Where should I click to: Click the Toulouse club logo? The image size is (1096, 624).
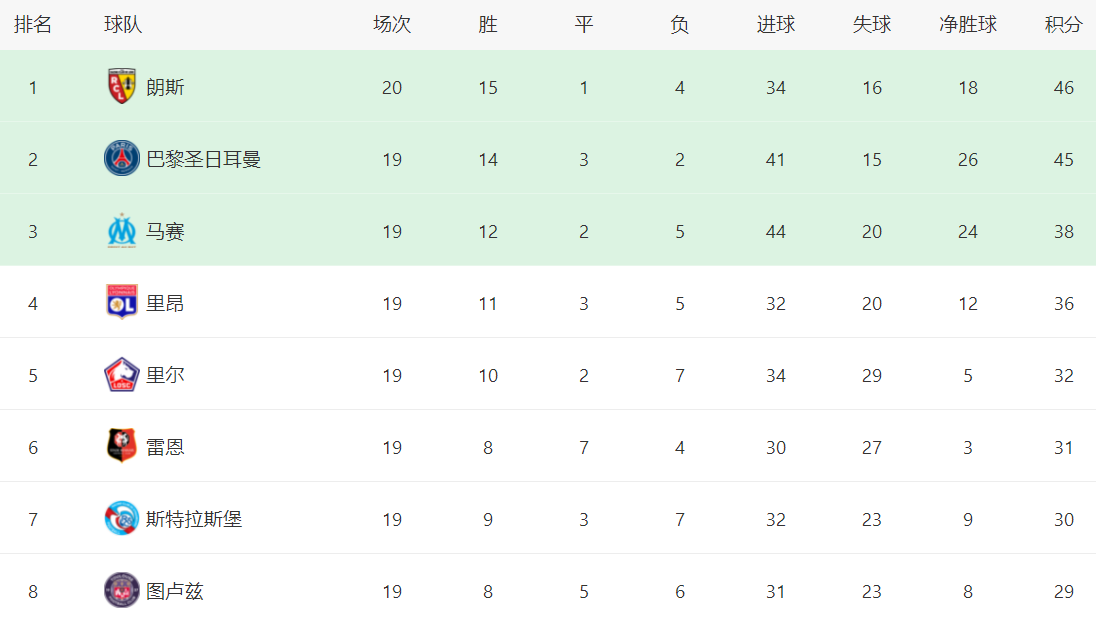[x=121, y=591]
